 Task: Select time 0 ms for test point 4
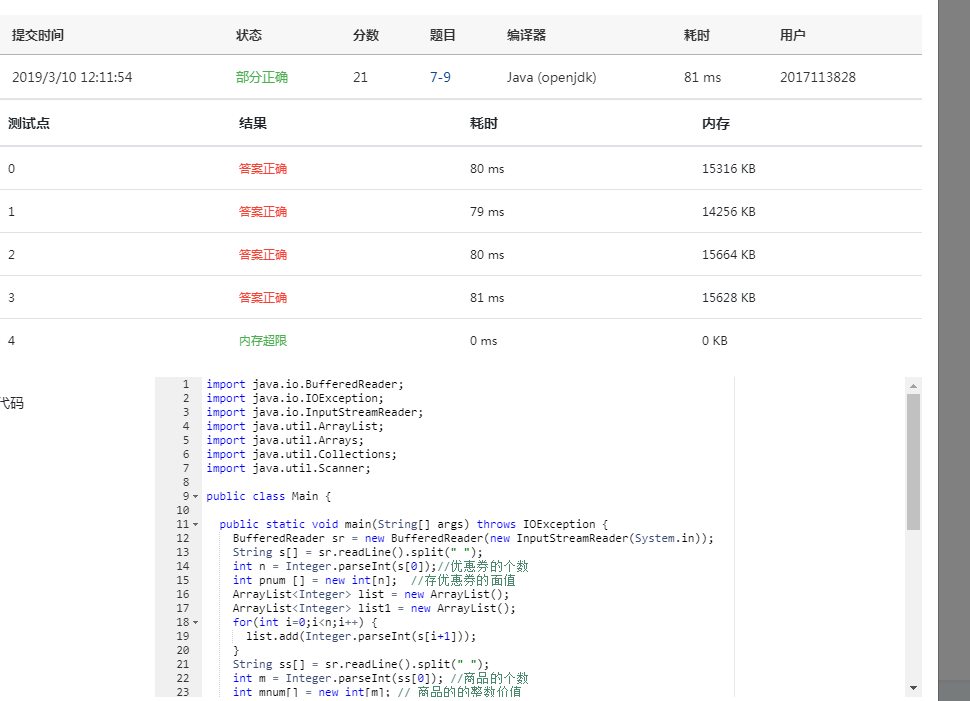(x=483, y=341)
